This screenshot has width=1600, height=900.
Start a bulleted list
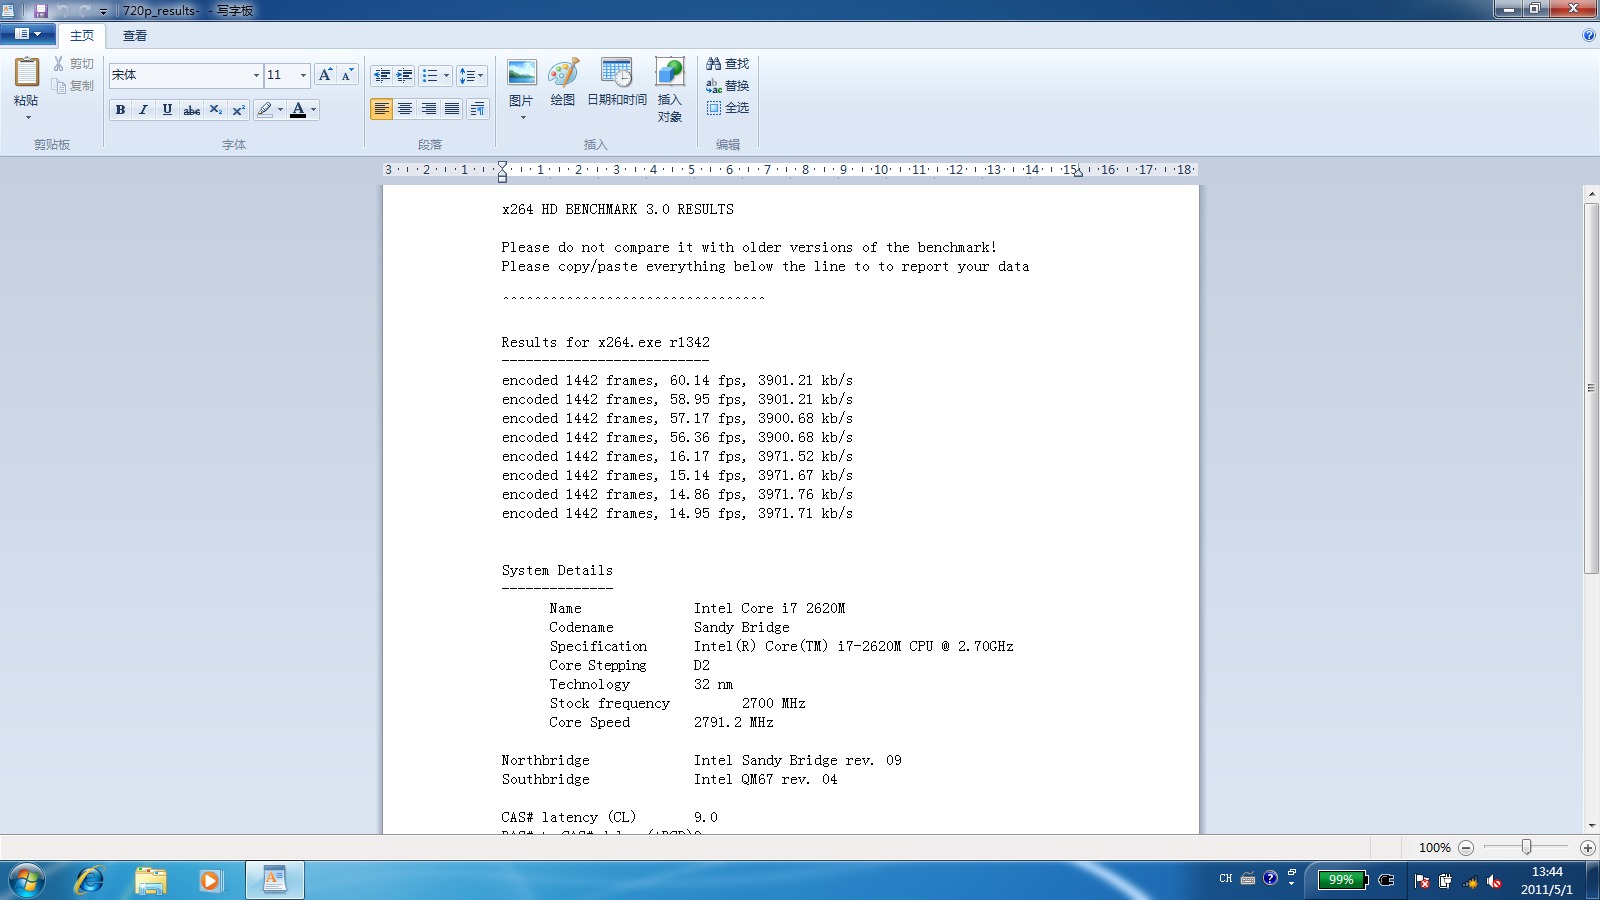430,75
